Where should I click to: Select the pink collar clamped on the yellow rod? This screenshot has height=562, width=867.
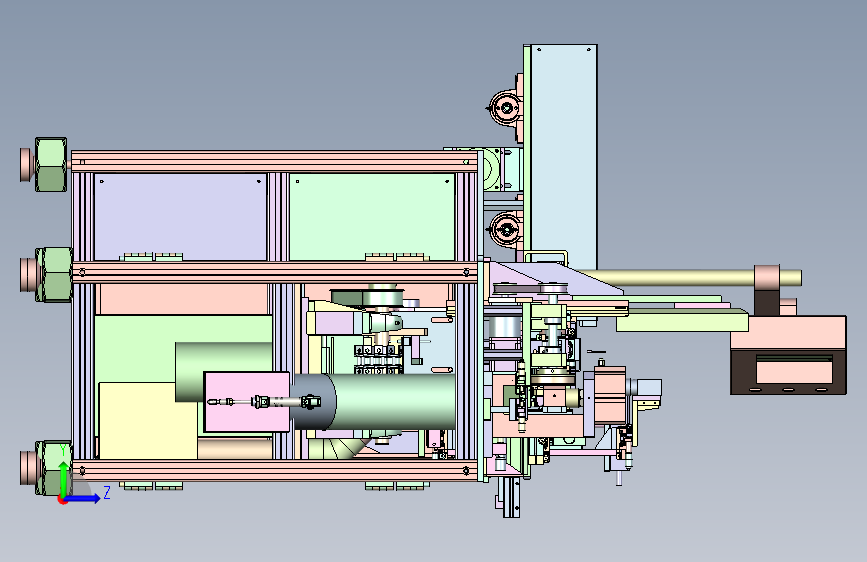(x=767, y=278)
